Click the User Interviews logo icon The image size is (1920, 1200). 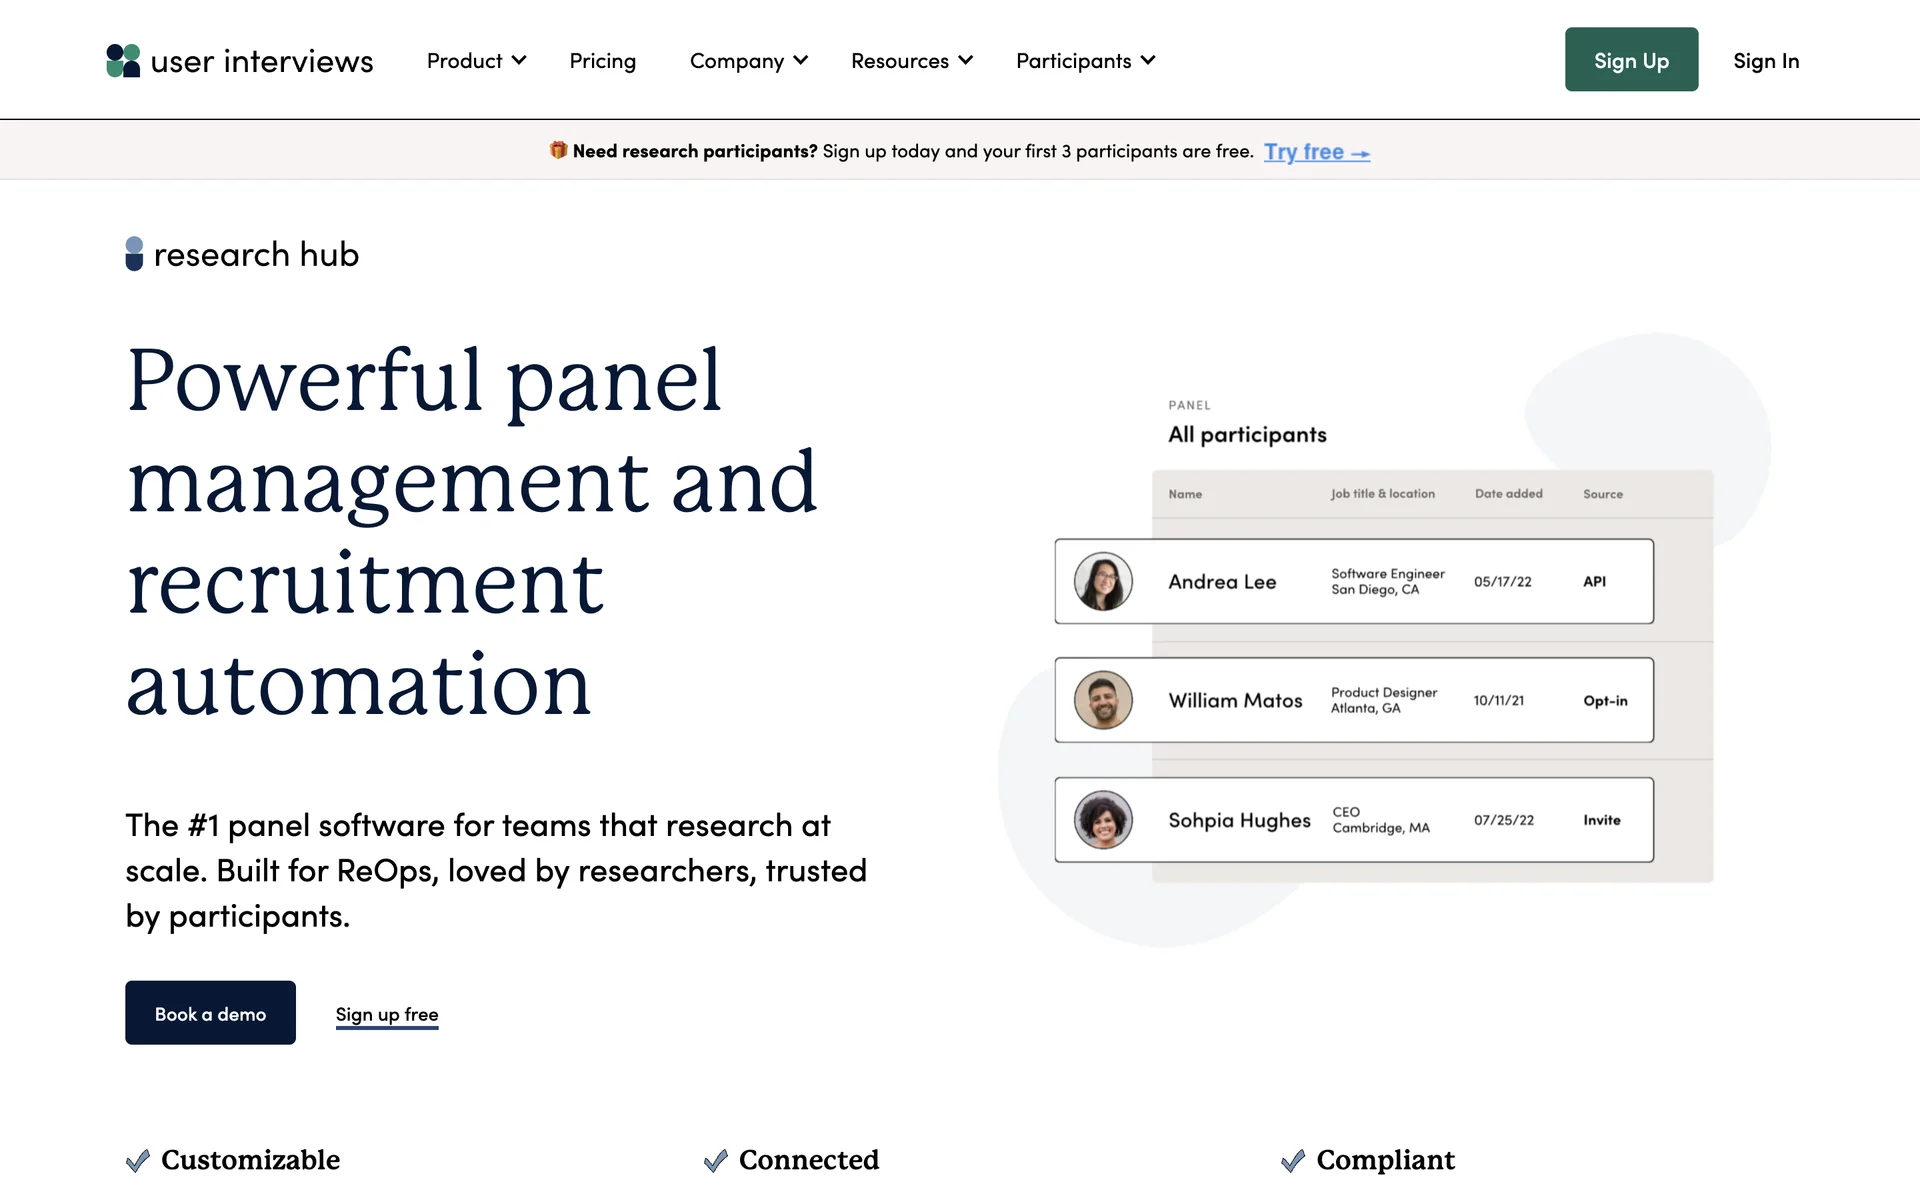click(x=123, y=61)
